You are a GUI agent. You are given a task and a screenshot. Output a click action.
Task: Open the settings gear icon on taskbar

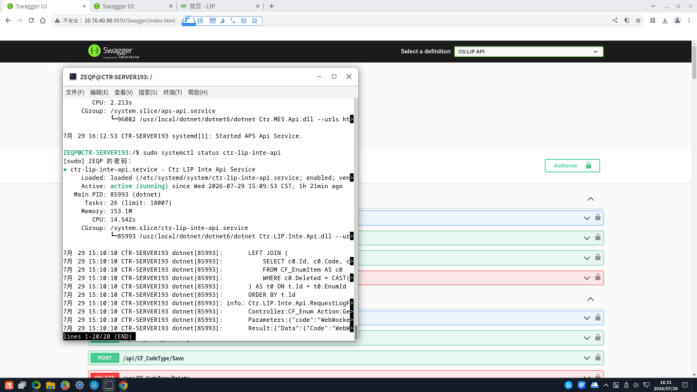(x=80, y=385)
